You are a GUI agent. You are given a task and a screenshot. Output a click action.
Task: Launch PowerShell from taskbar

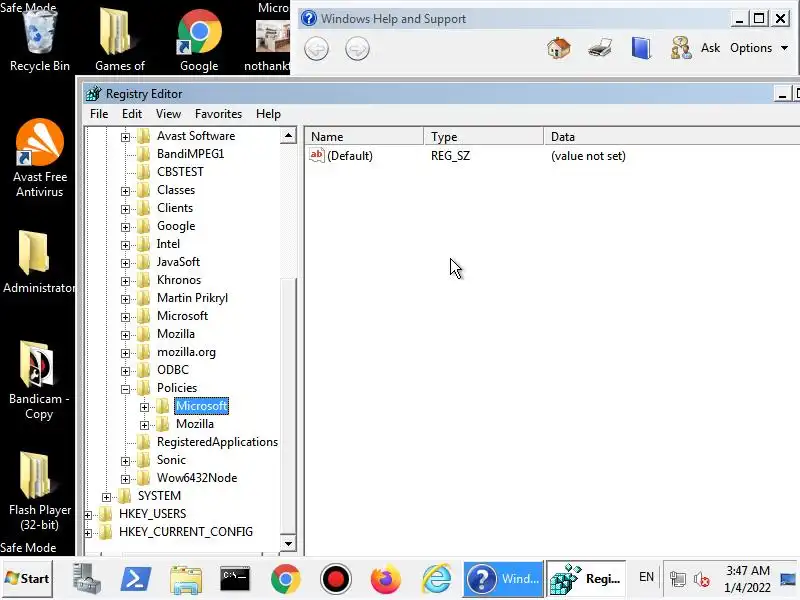point(136,580)
